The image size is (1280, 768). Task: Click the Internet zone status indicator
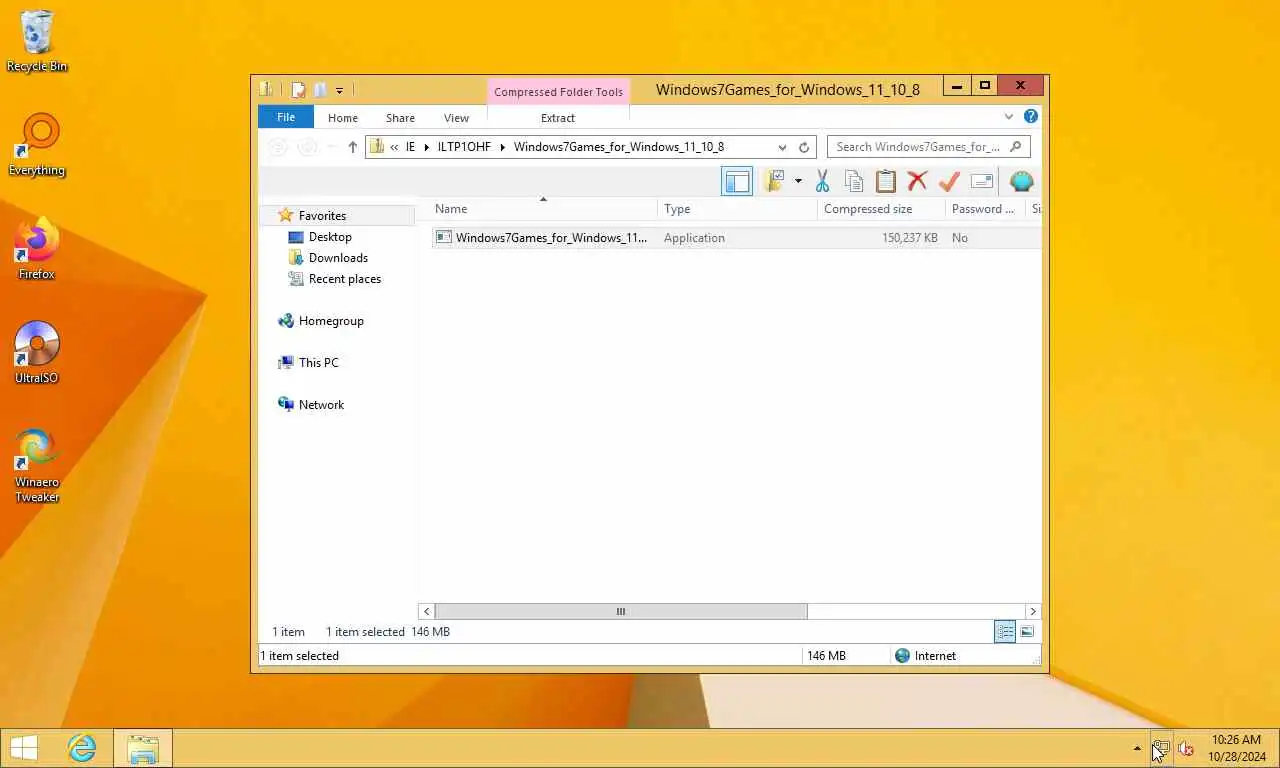click(926, 656)
